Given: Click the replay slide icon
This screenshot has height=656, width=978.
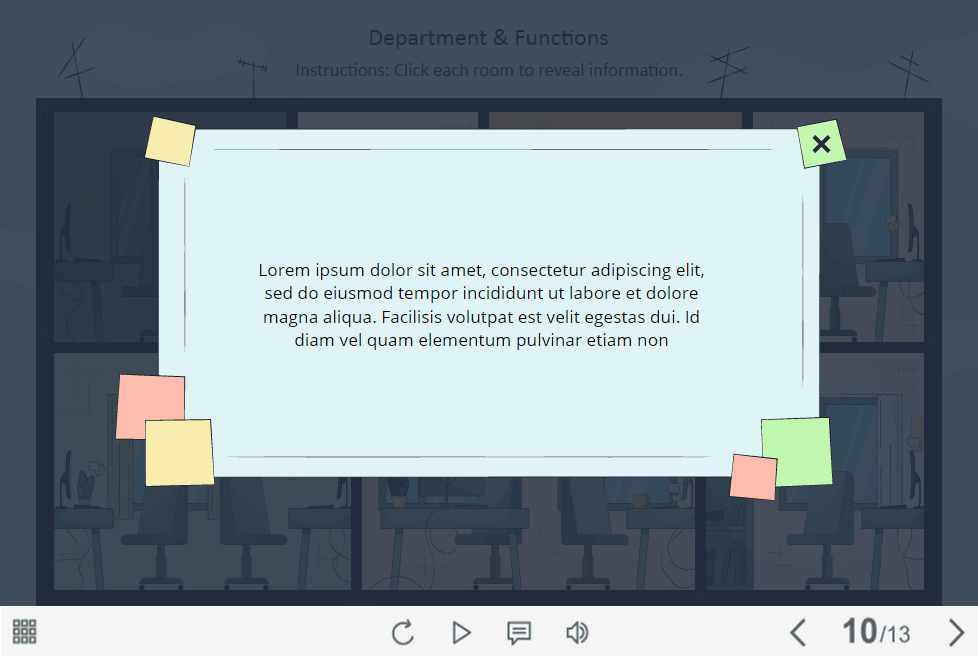Looking at the screenshot, I should [403, 632].
